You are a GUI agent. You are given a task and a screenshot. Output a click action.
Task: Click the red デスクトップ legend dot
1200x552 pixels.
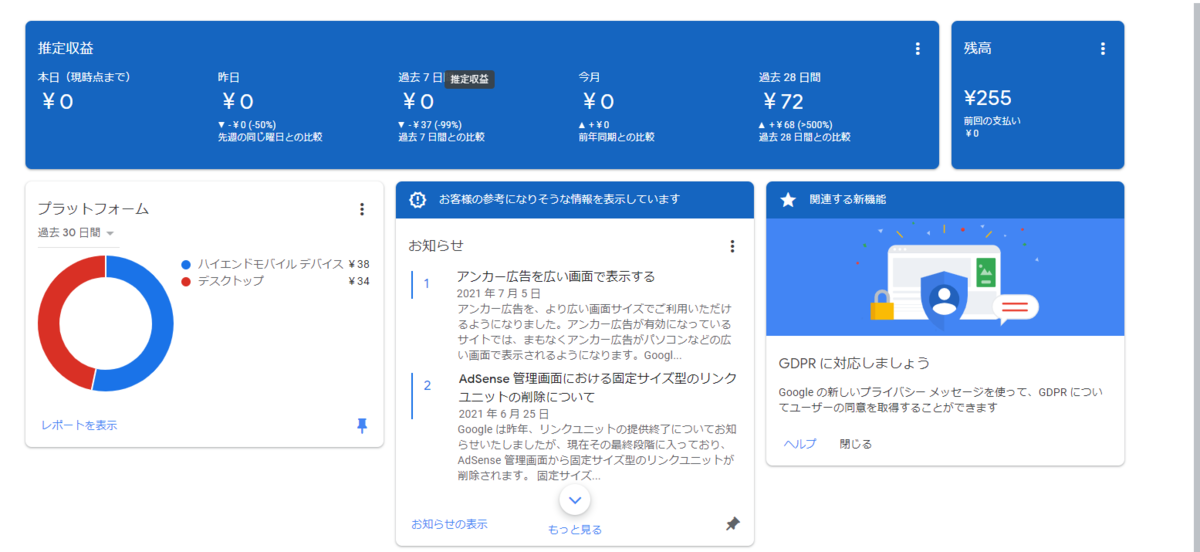click(x=186, y=282)
